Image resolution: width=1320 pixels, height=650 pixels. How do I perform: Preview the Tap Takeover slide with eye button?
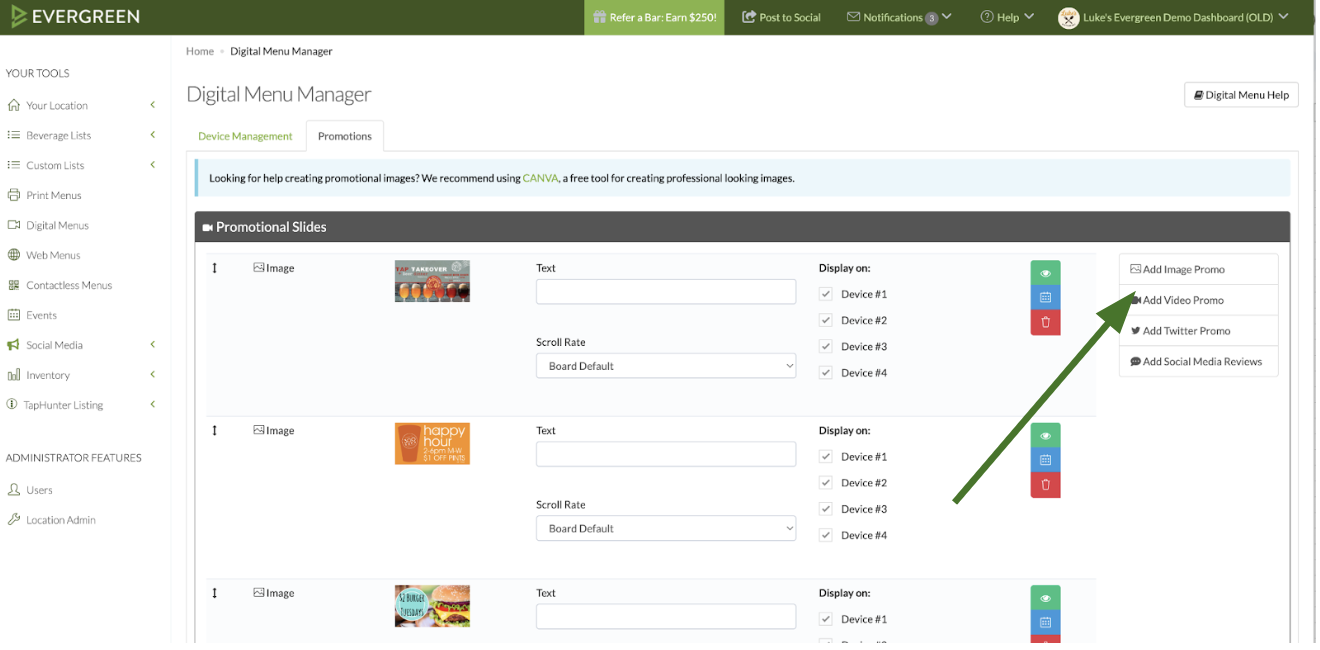(1045, 273)
